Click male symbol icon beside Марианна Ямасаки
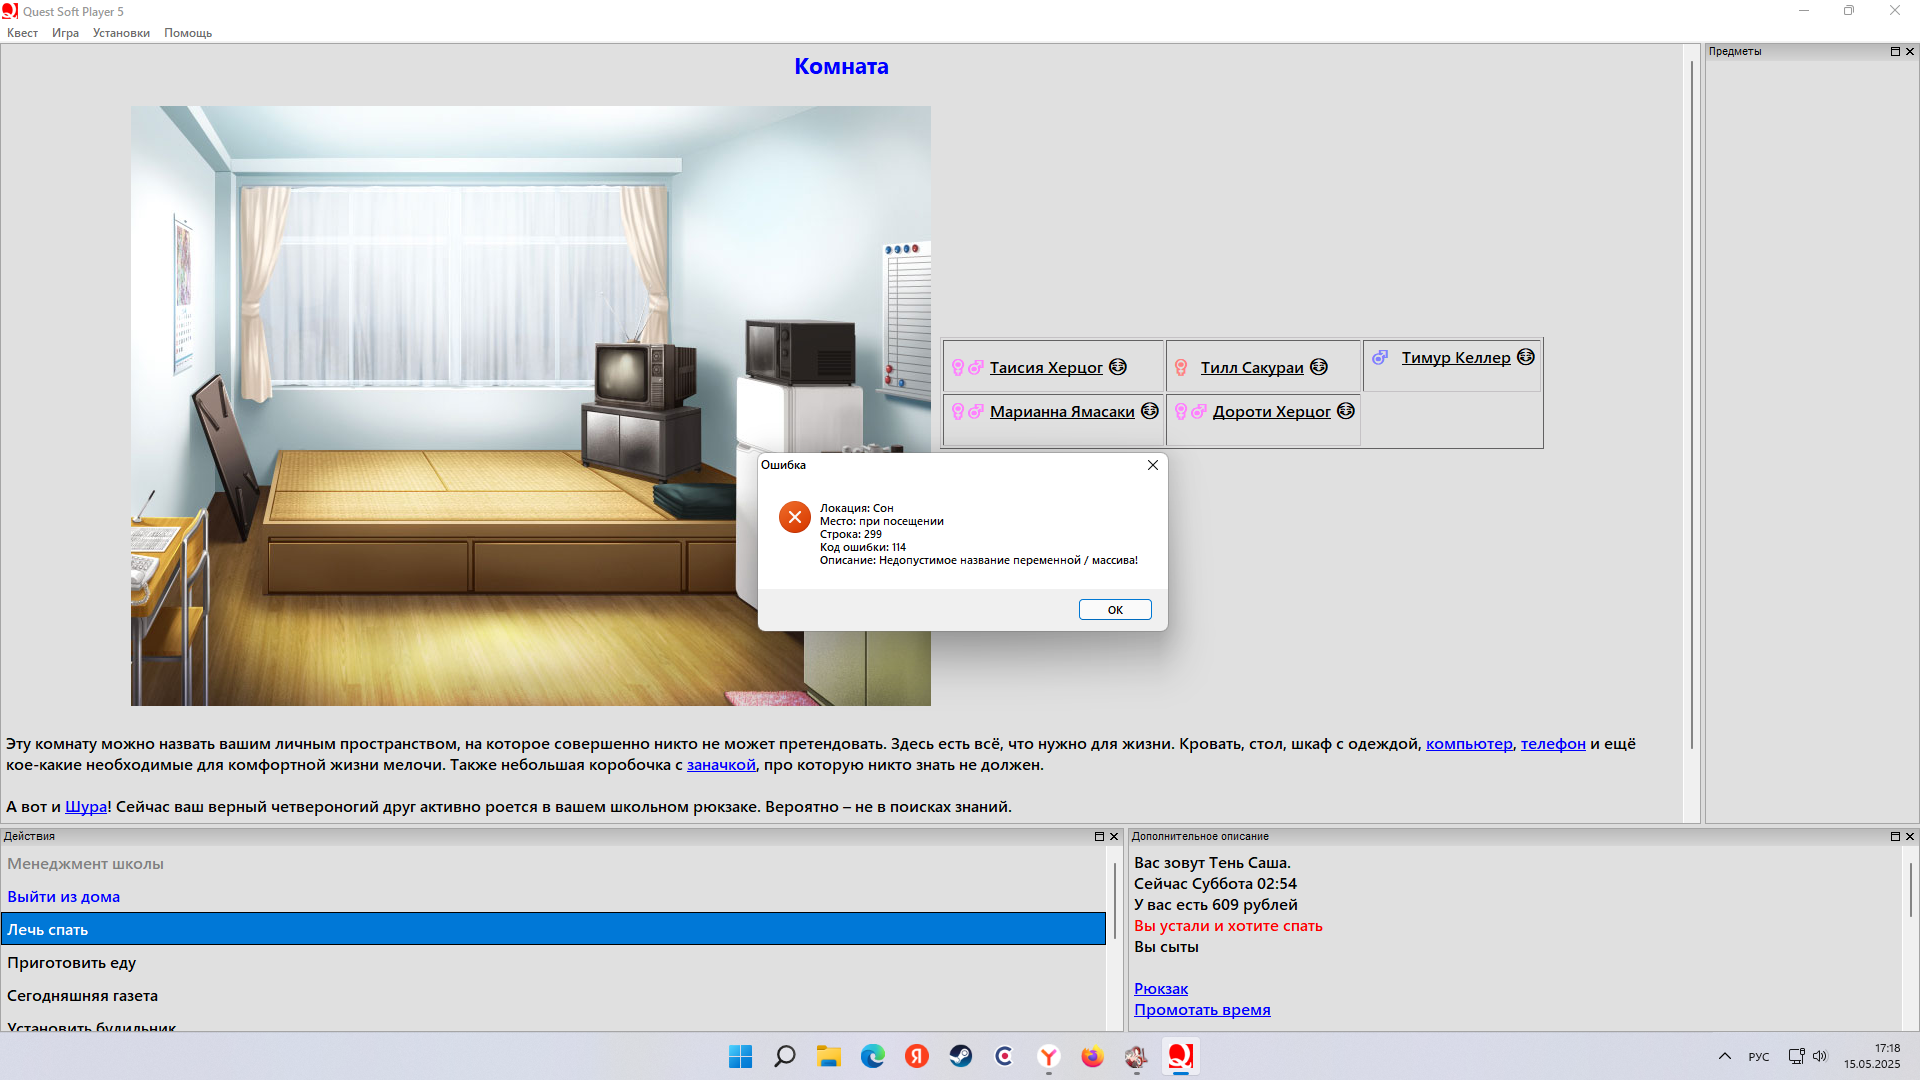Screen dimensions: 1920x1080 coord(976,411)
